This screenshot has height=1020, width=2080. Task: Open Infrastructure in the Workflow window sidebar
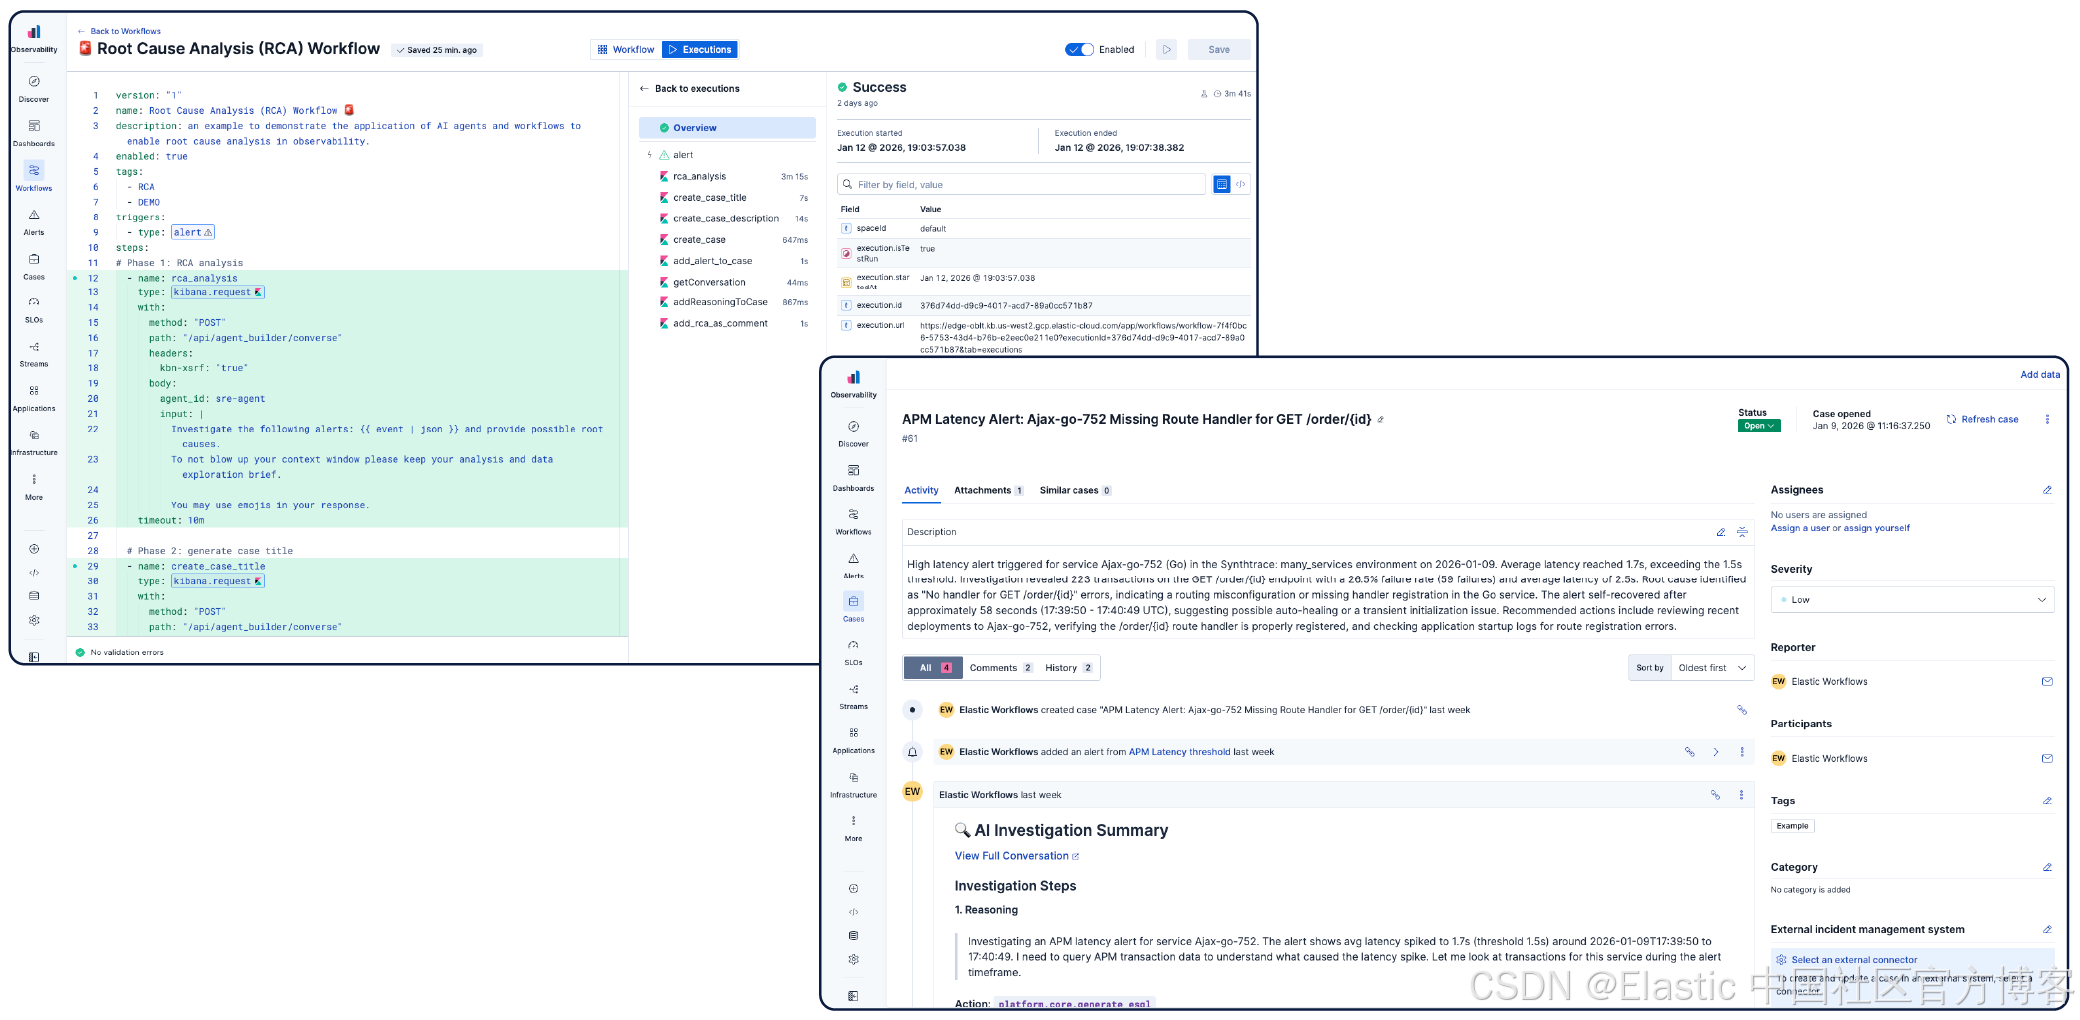point(34,442)
